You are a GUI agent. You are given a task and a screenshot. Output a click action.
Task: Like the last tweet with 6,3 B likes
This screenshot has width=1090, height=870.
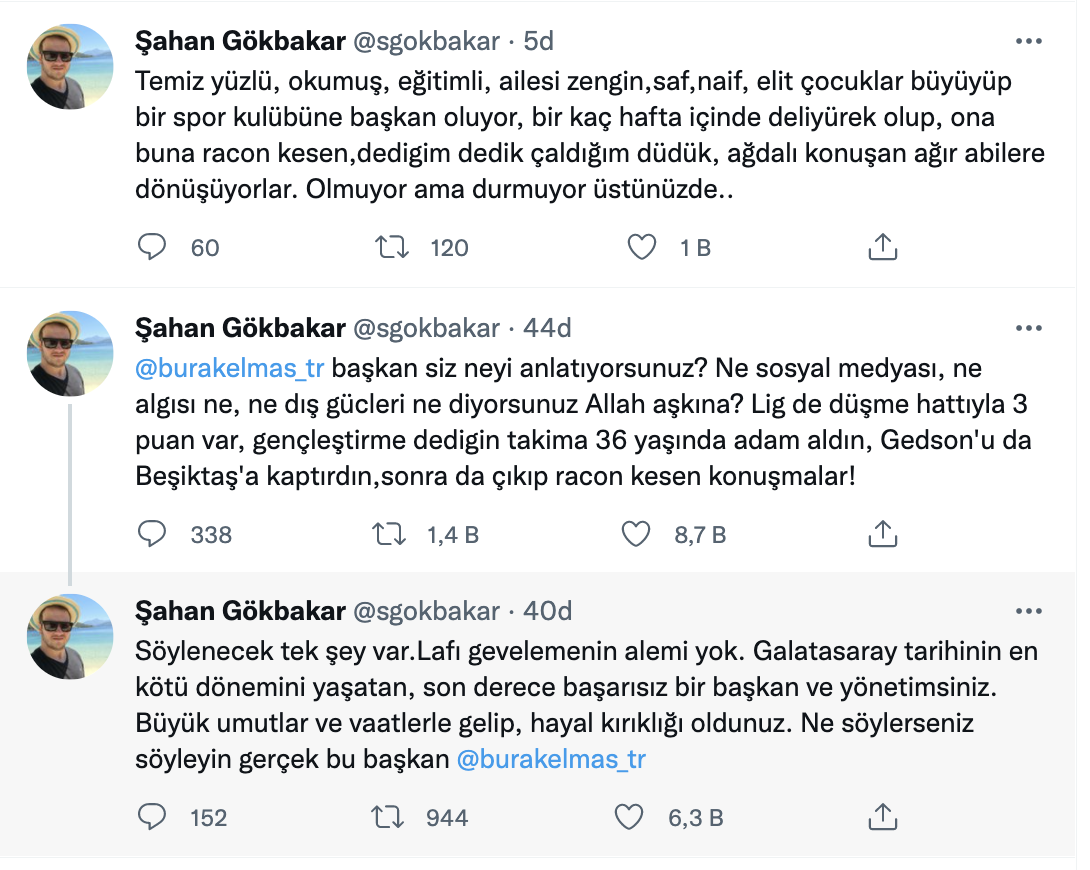coord(629,817)
